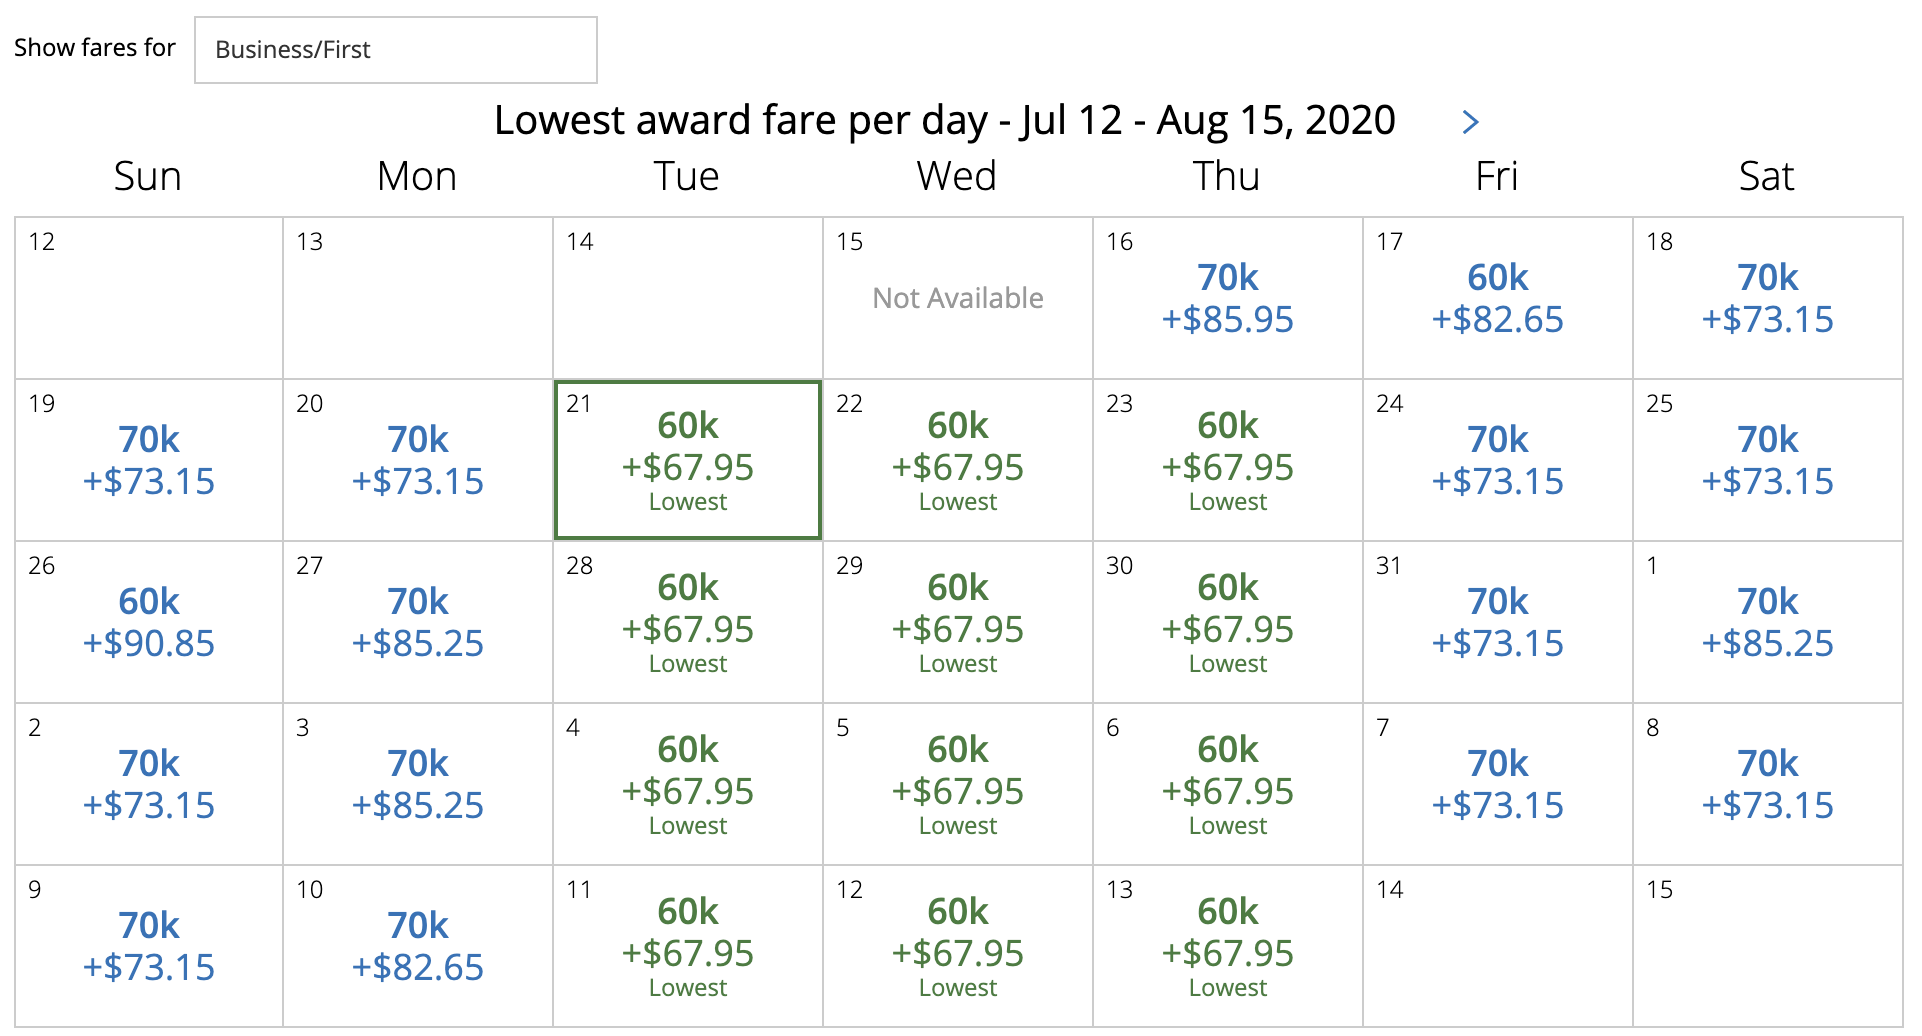Viewport: 1922px width, 1036px height.
Task: Pick July 18 fare 70k +$73.15
Action: click(1768, 298)
